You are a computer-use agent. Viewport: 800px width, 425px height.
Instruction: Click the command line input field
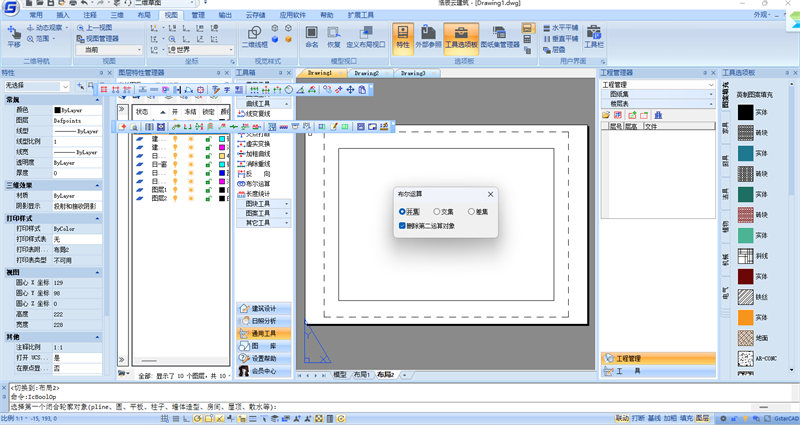coord(398,407)
